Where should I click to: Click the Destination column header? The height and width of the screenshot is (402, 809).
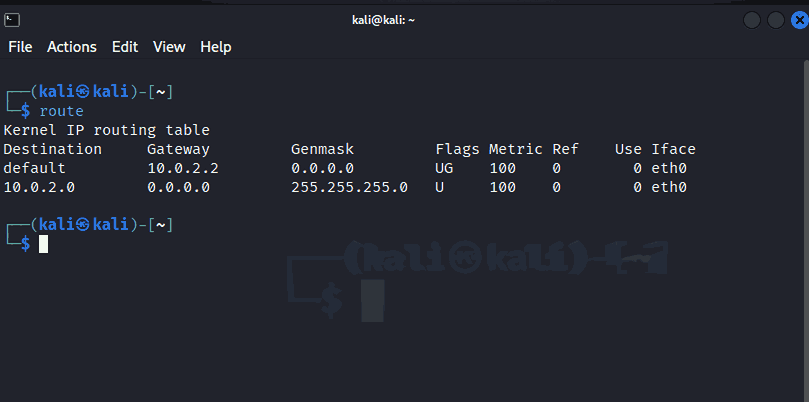click(53, 149)
